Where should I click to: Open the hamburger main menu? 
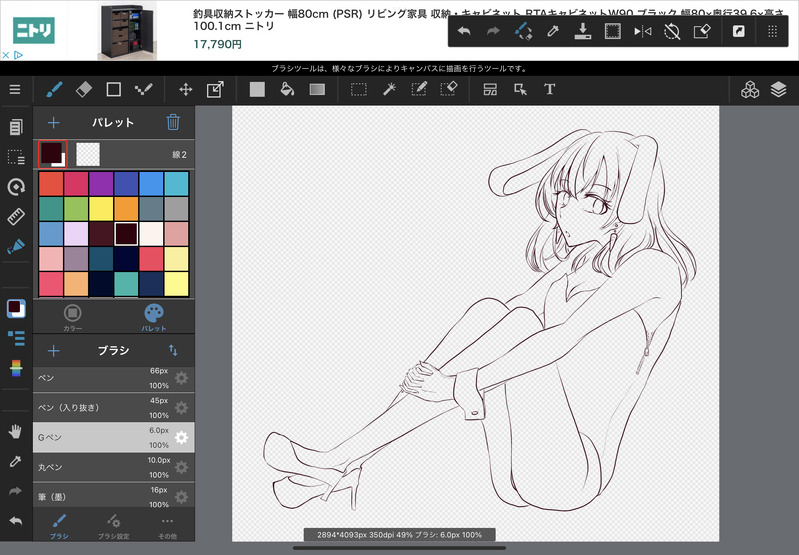coord(15,90)
